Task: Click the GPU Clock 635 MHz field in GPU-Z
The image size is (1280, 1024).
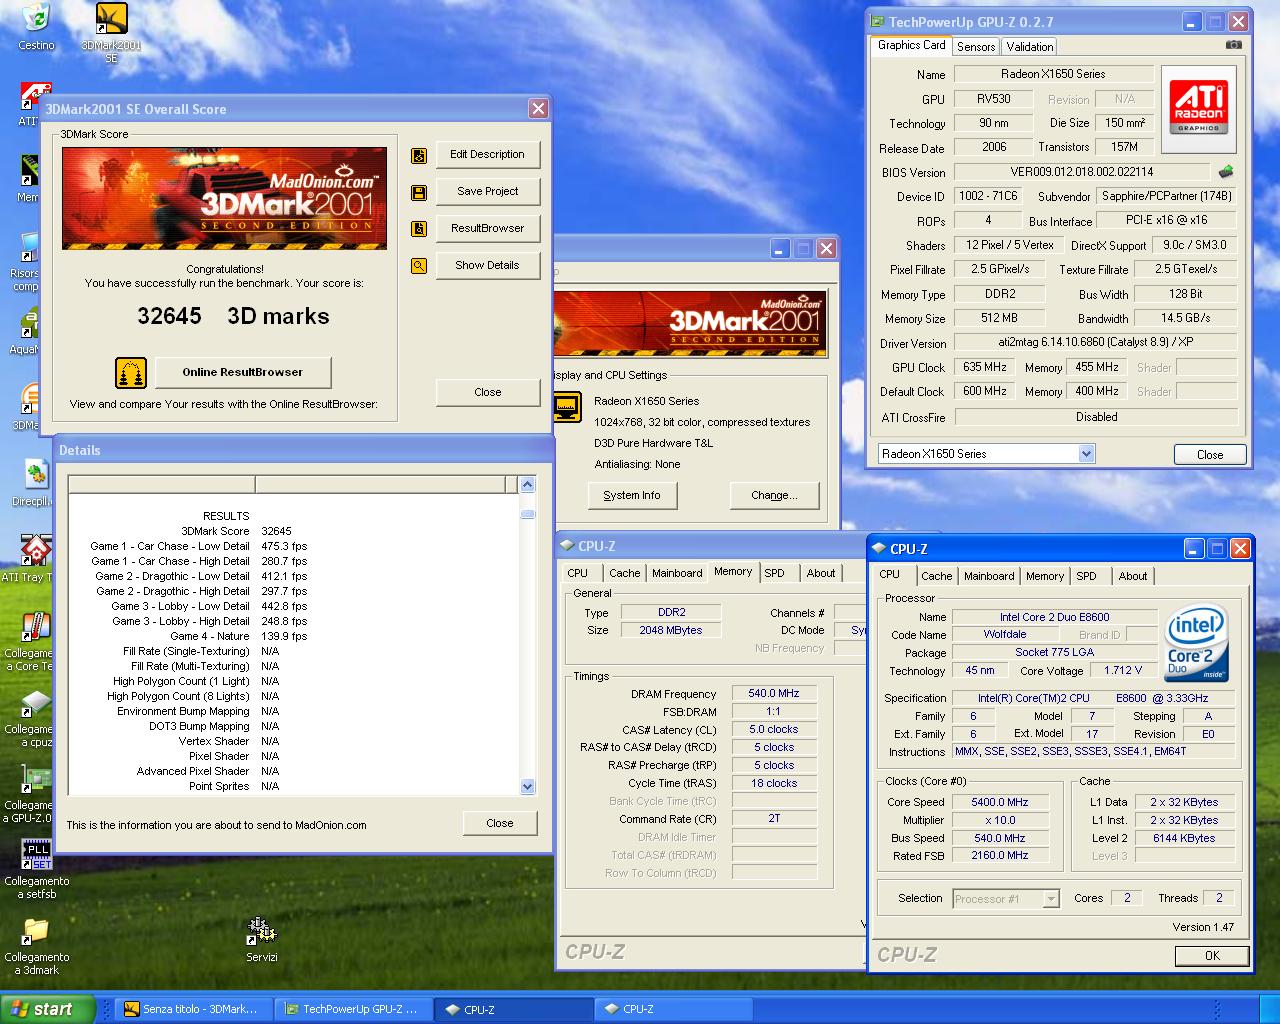Action: pos(984,368)
